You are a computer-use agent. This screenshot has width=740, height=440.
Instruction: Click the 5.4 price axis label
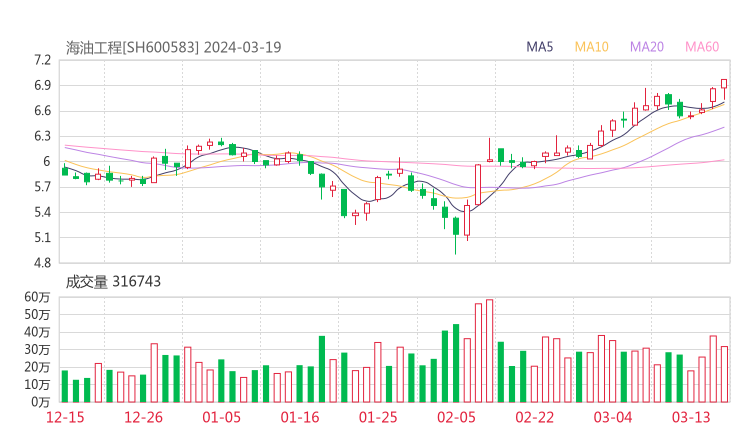point(42,212)
